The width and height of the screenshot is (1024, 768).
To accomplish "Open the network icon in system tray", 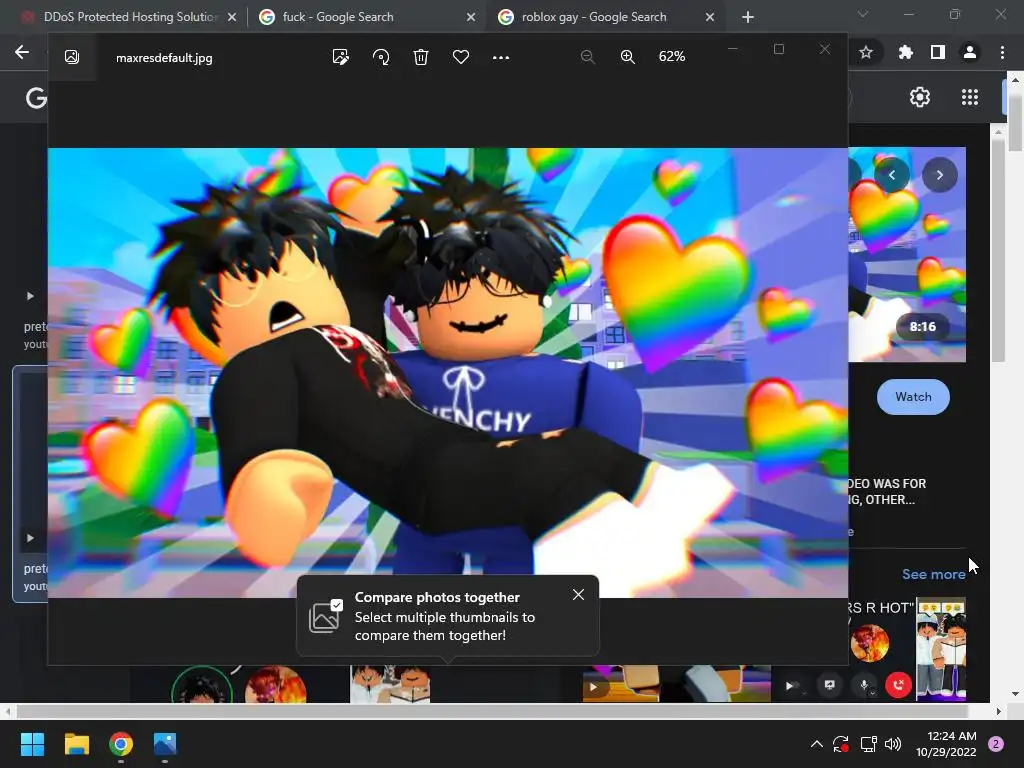I will coord(868,744).
